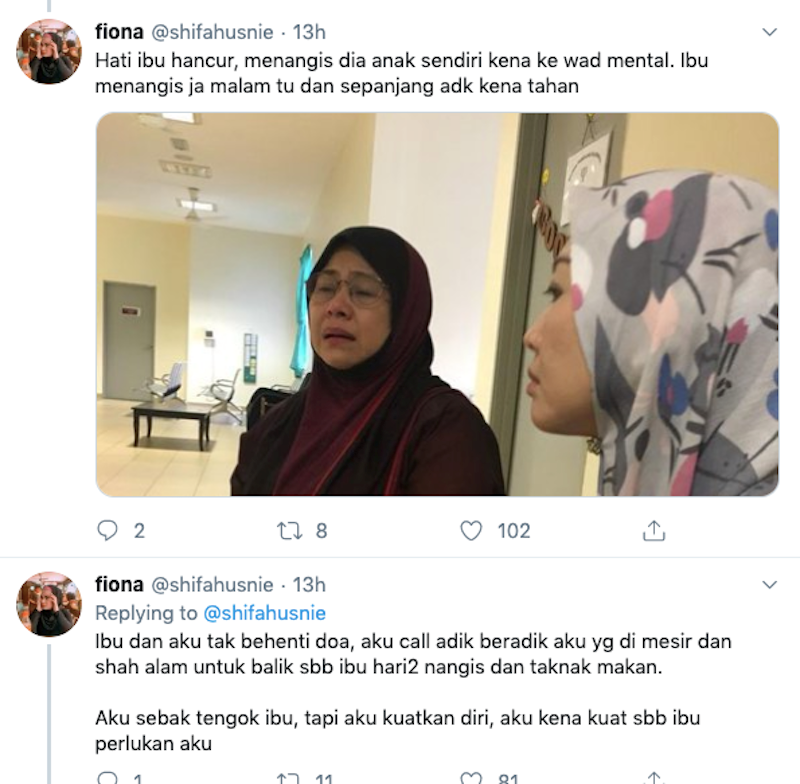Open the fiona display name on first tweet
The height and width of the screenshot is (784, 800).
(119, 32)
